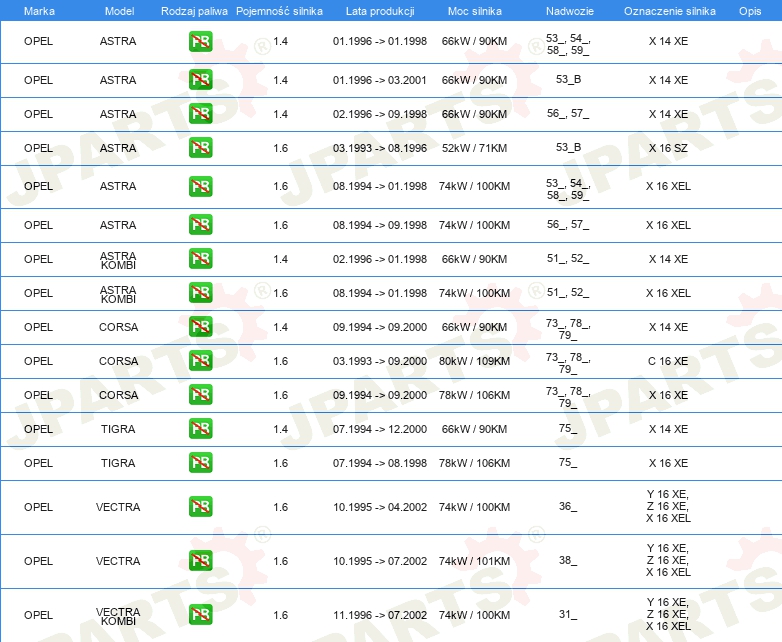Click petrol icon in Corsa C 16 XE row
Image resolution: width=782 pixels, height=642 pixels.
coord(200,361)
